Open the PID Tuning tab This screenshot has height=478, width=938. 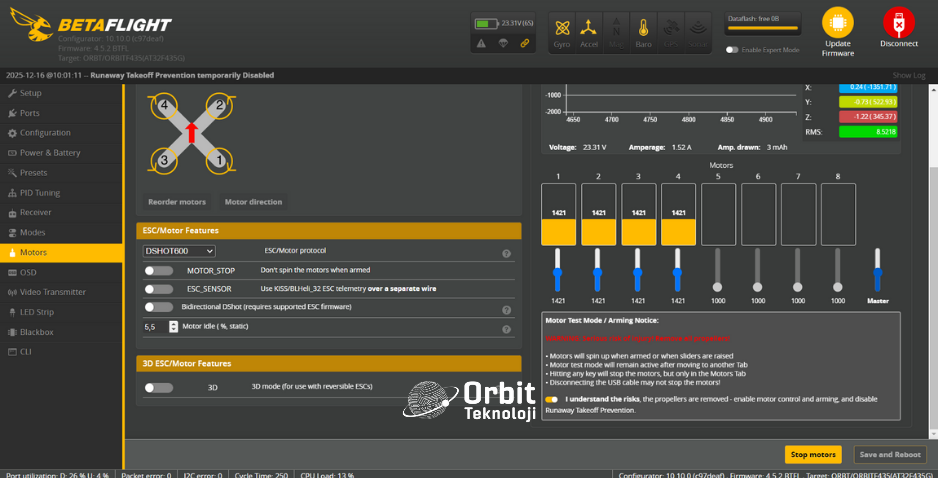click(40, 192)
